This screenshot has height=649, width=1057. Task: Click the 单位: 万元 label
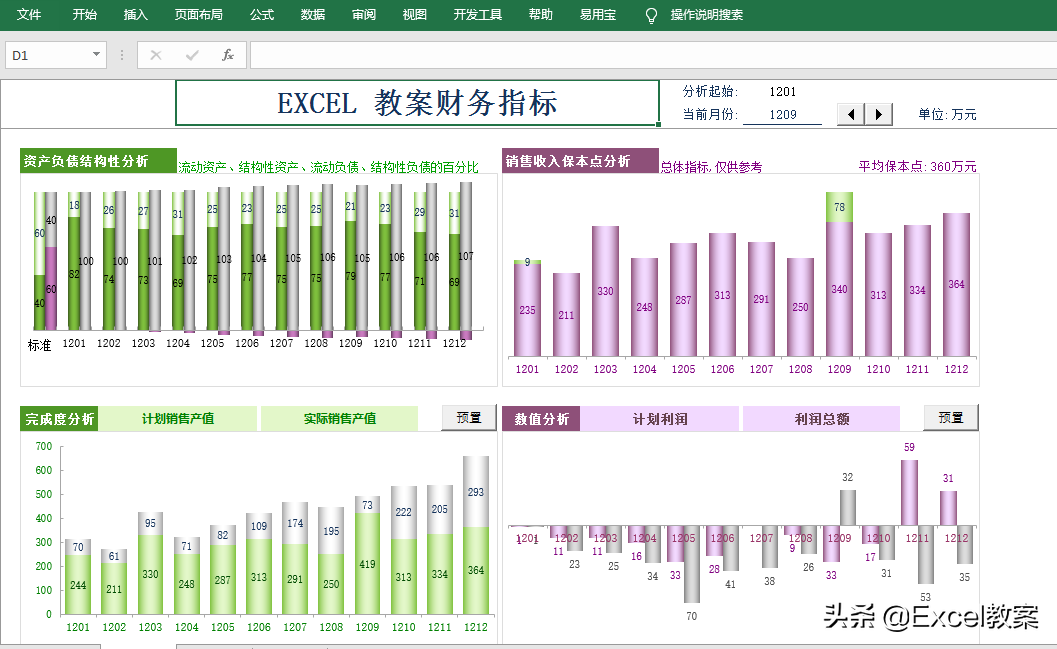(x=947, y=115)
